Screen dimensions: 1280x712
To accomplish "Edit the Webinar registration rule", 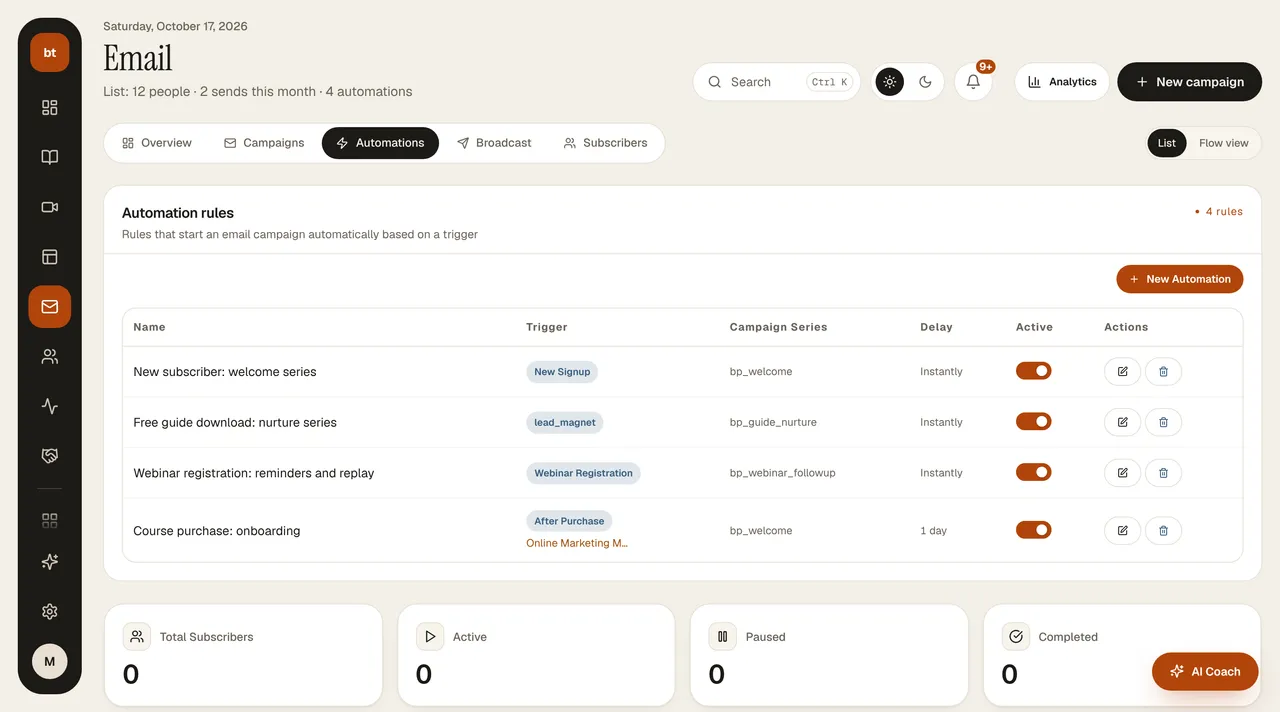I will [1123, 473].
